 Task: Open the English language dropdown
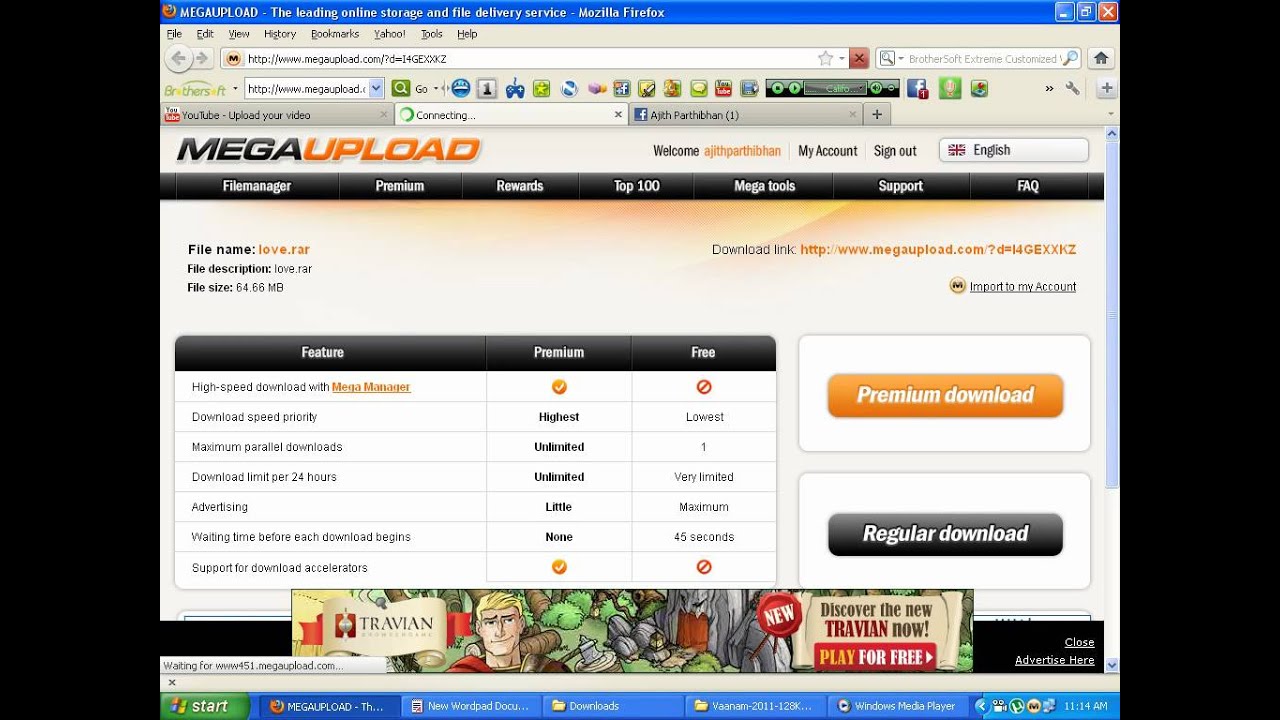click(x=1013, y=150)
